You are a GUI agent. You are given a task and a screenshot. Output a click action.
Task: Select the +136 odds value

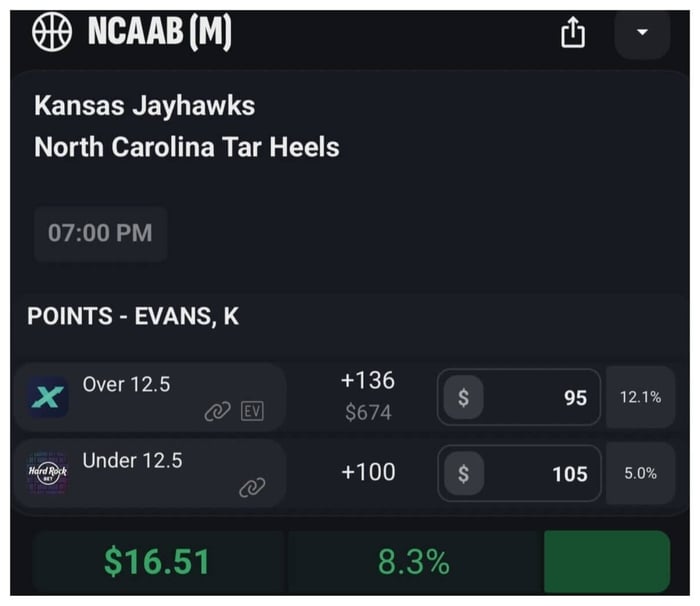coord(367,381)
